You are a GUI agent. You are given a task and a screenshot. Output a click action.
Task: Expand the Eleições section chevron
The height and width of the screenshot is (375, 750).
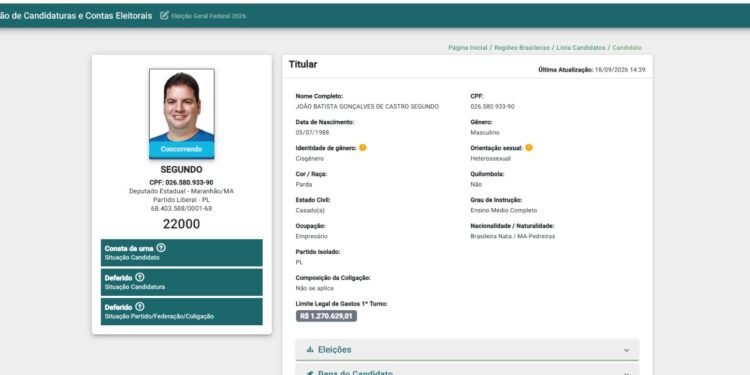627,350
